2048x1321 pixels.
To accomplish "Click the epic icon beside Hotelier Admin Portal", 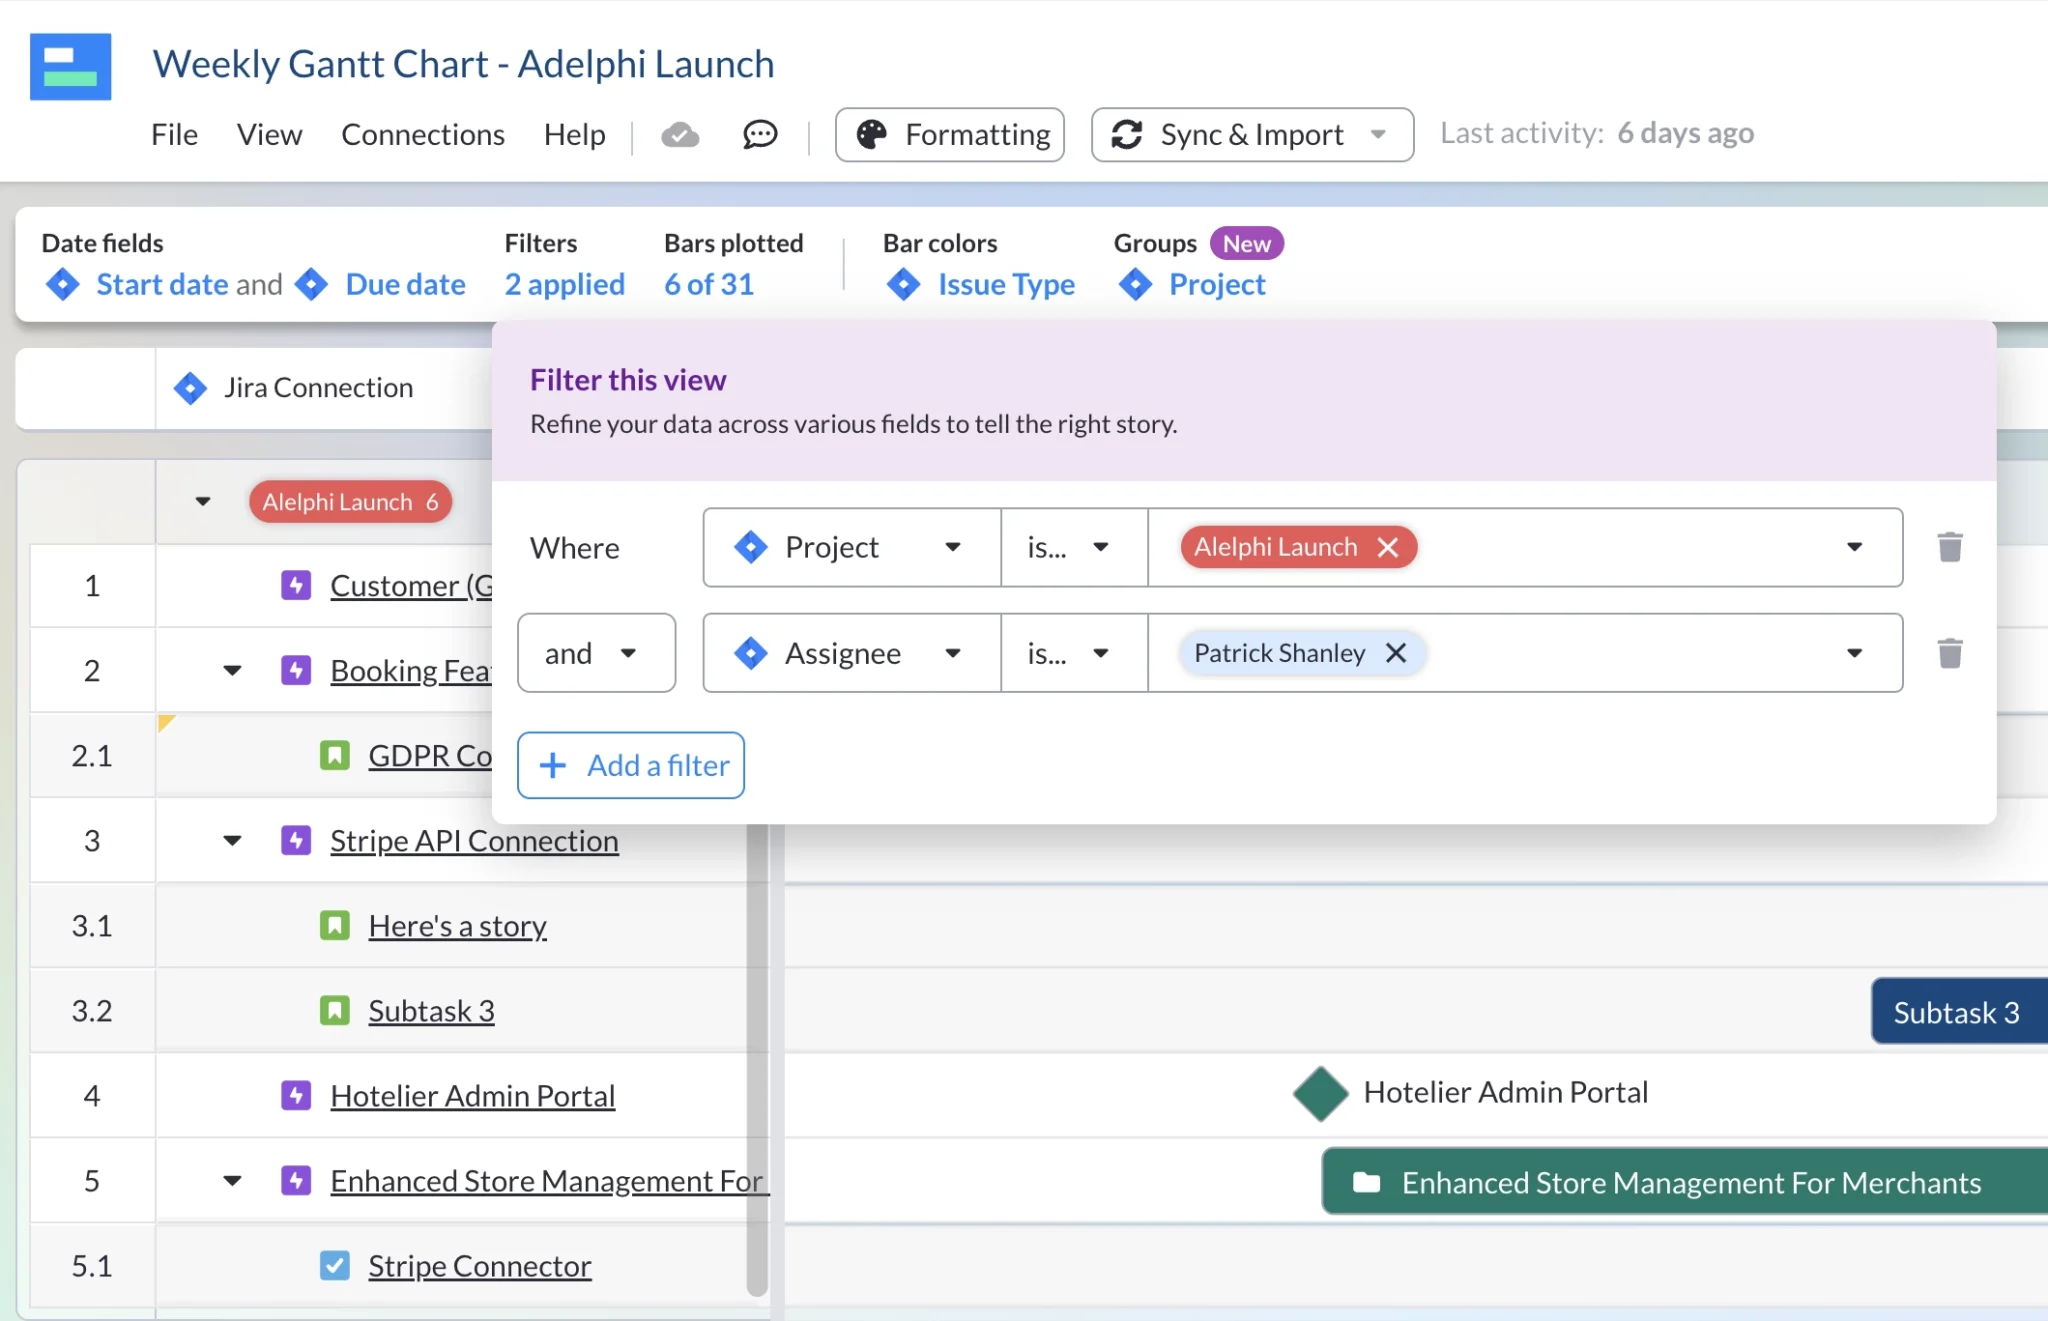I will [x=296, y=1095].
